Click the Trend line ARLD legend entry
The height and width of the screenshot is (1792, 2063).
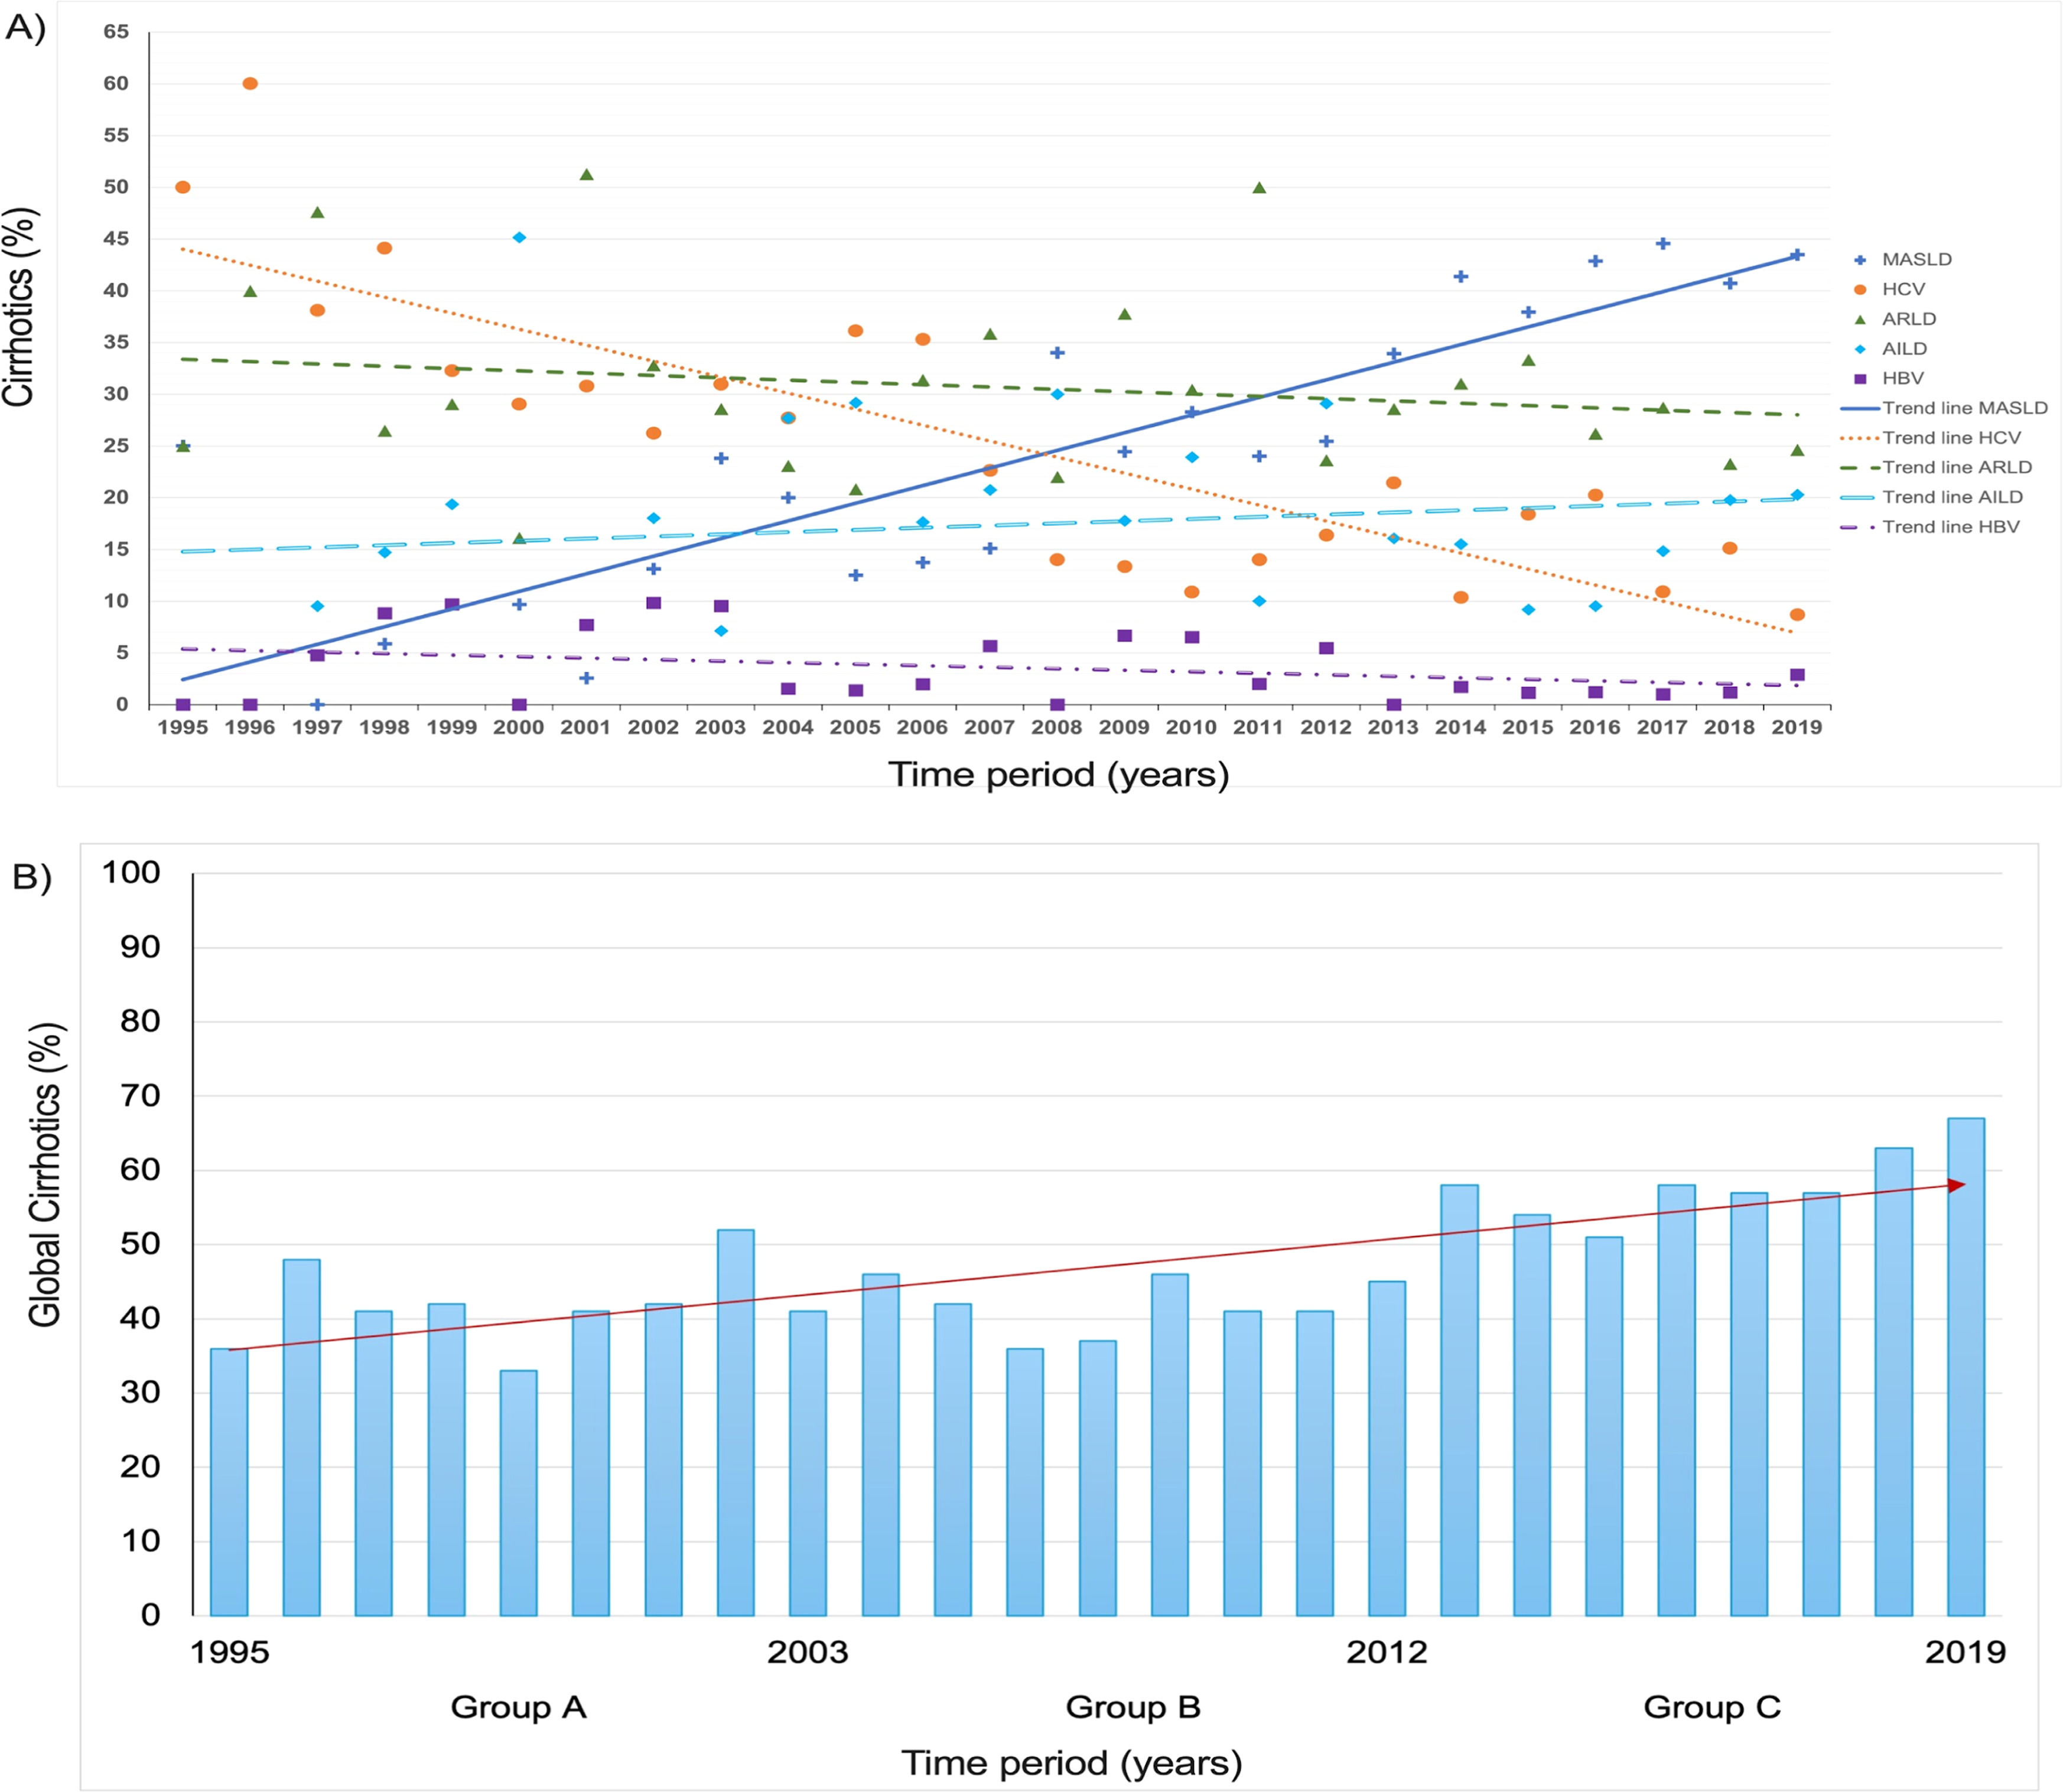(x=1956, y=468)
